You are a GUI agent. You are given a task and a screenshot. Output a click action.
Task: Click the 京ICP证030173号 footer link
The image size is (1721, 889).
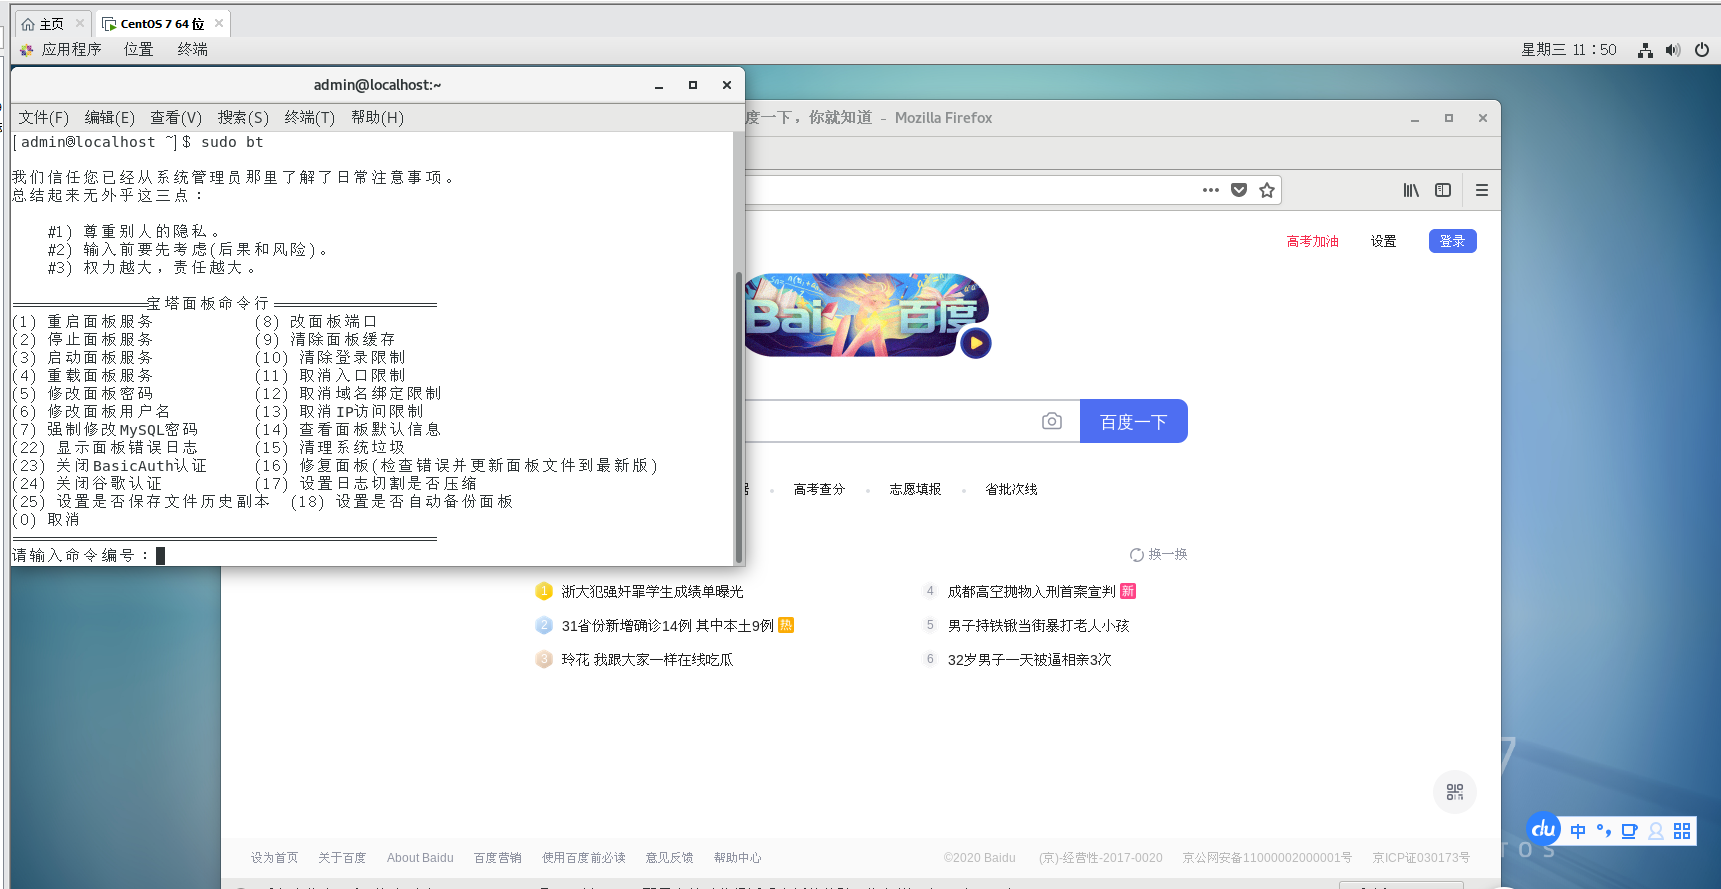click(x=1421, y=858)
